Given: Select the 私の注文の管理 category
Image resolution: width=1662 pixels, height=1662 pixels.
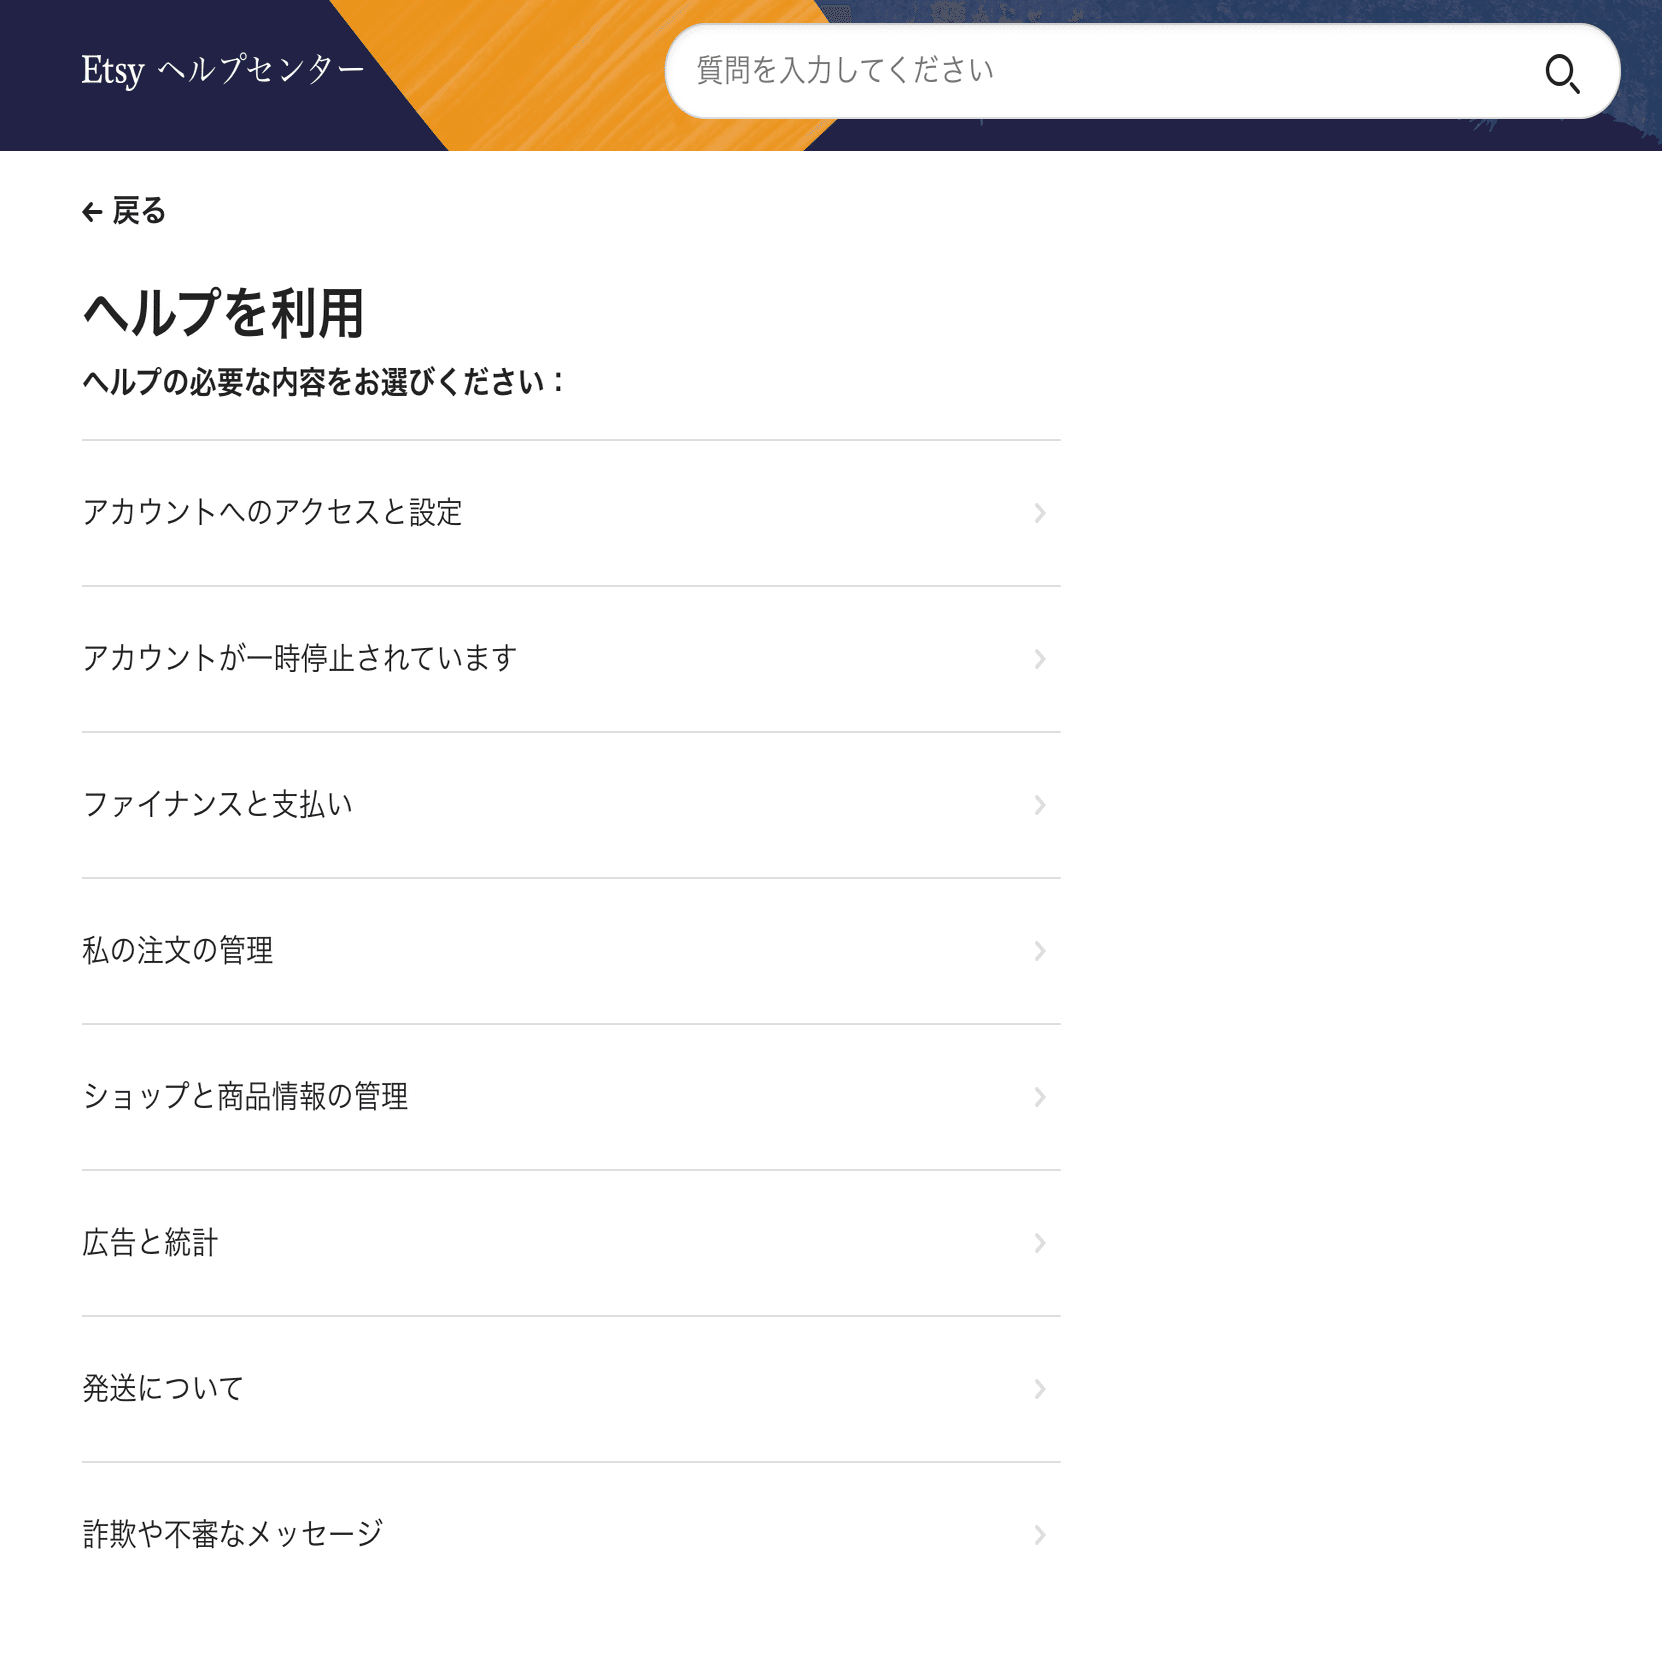Looking at the screenshot, I should click(177, 951).
